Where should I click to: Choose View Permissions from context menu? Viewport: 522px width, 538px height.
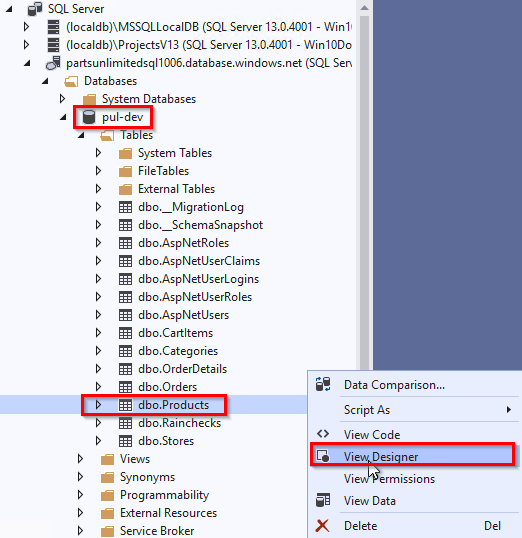[x=389, y=479]
